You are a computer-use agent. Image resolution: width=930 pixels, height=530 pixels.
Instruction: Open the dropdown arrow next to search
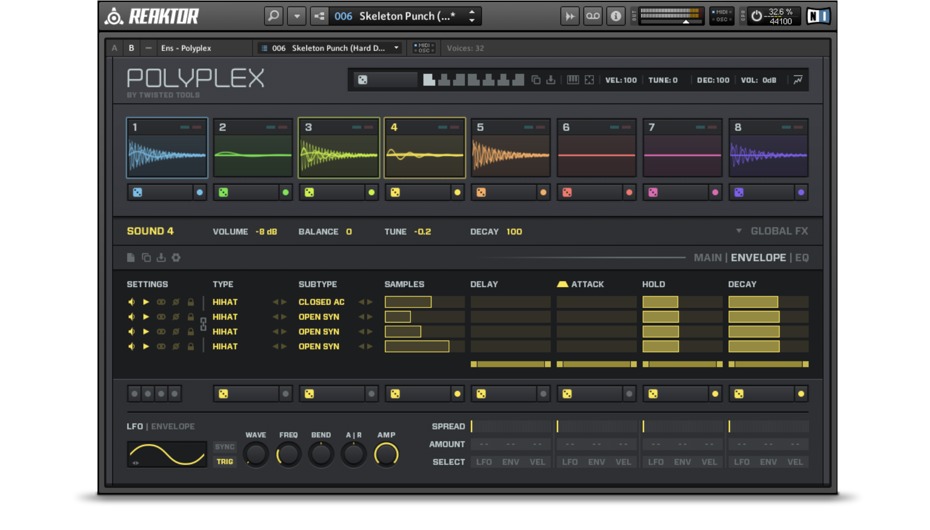[297, 16]
